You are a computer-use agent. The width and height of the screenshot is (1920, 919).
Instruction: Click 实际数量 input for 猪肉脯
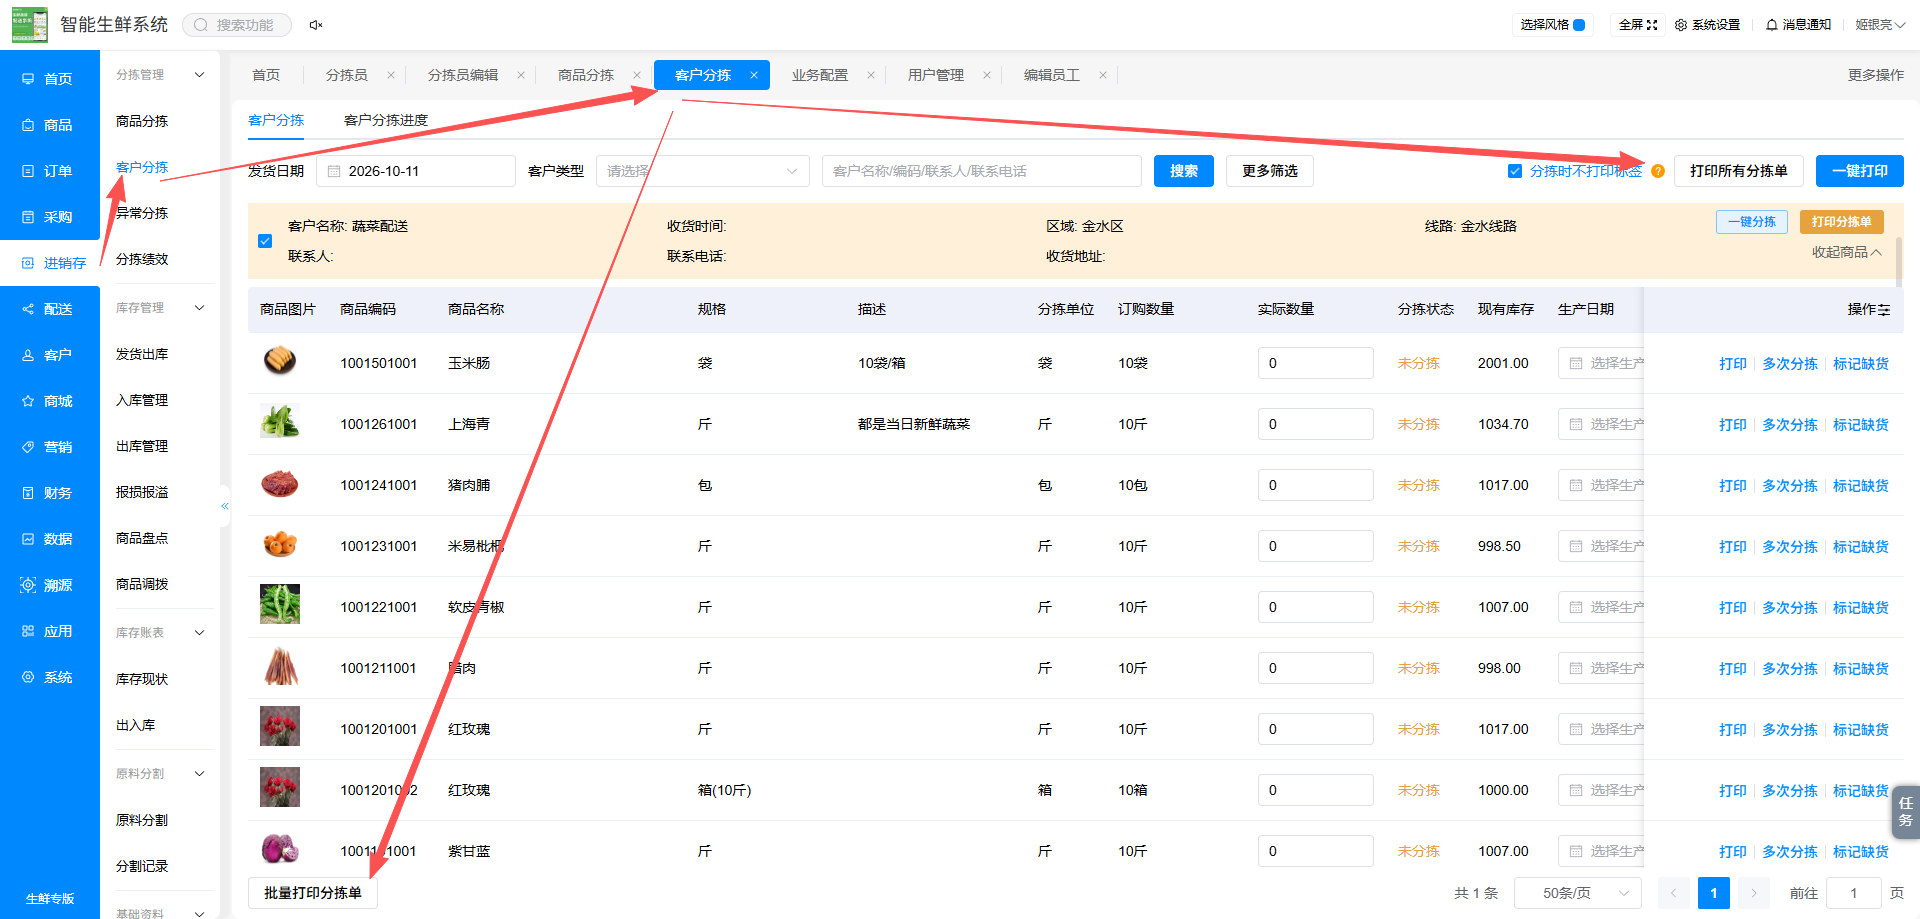click(x=1316, y=485)
